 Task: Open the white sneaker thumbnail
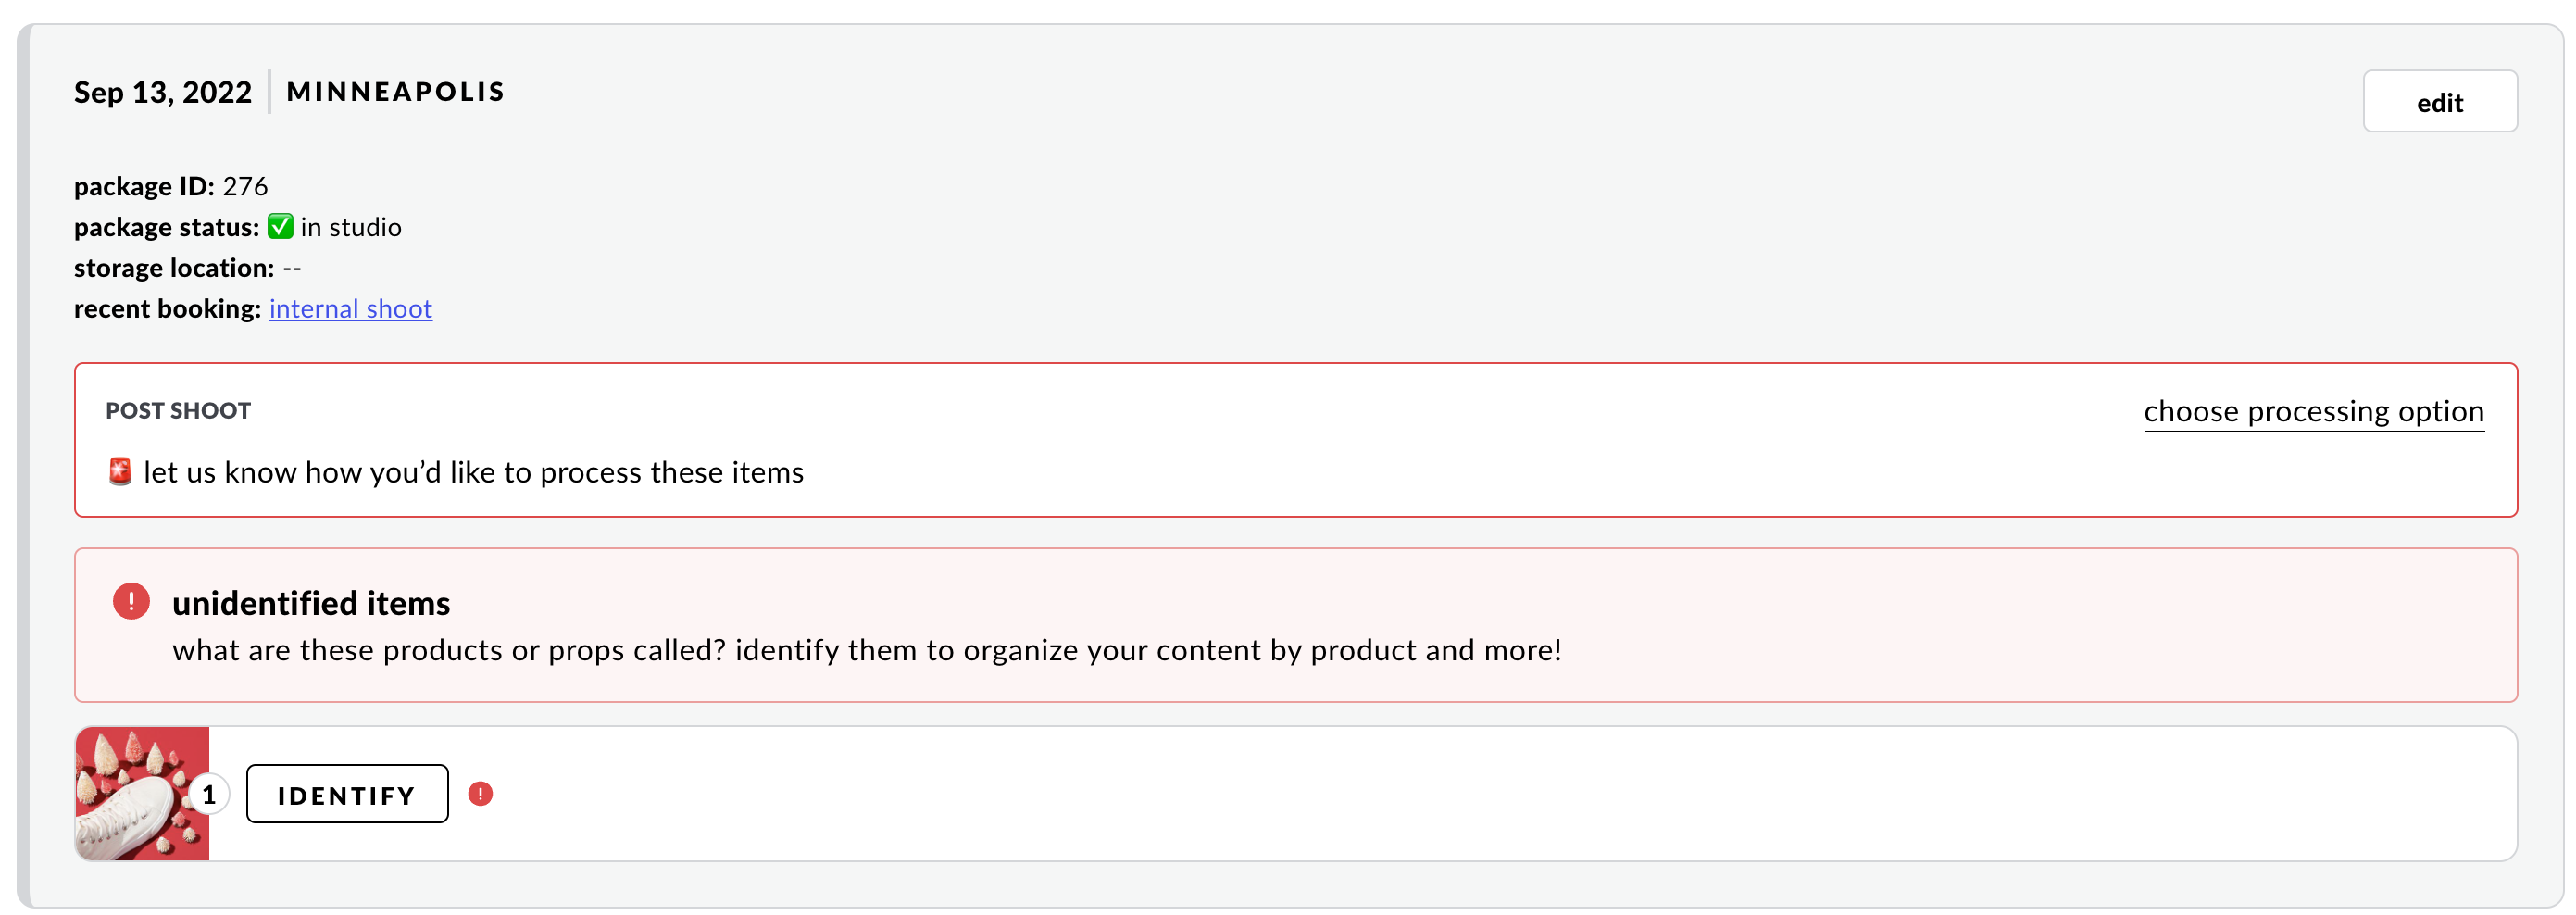(142, 794)
